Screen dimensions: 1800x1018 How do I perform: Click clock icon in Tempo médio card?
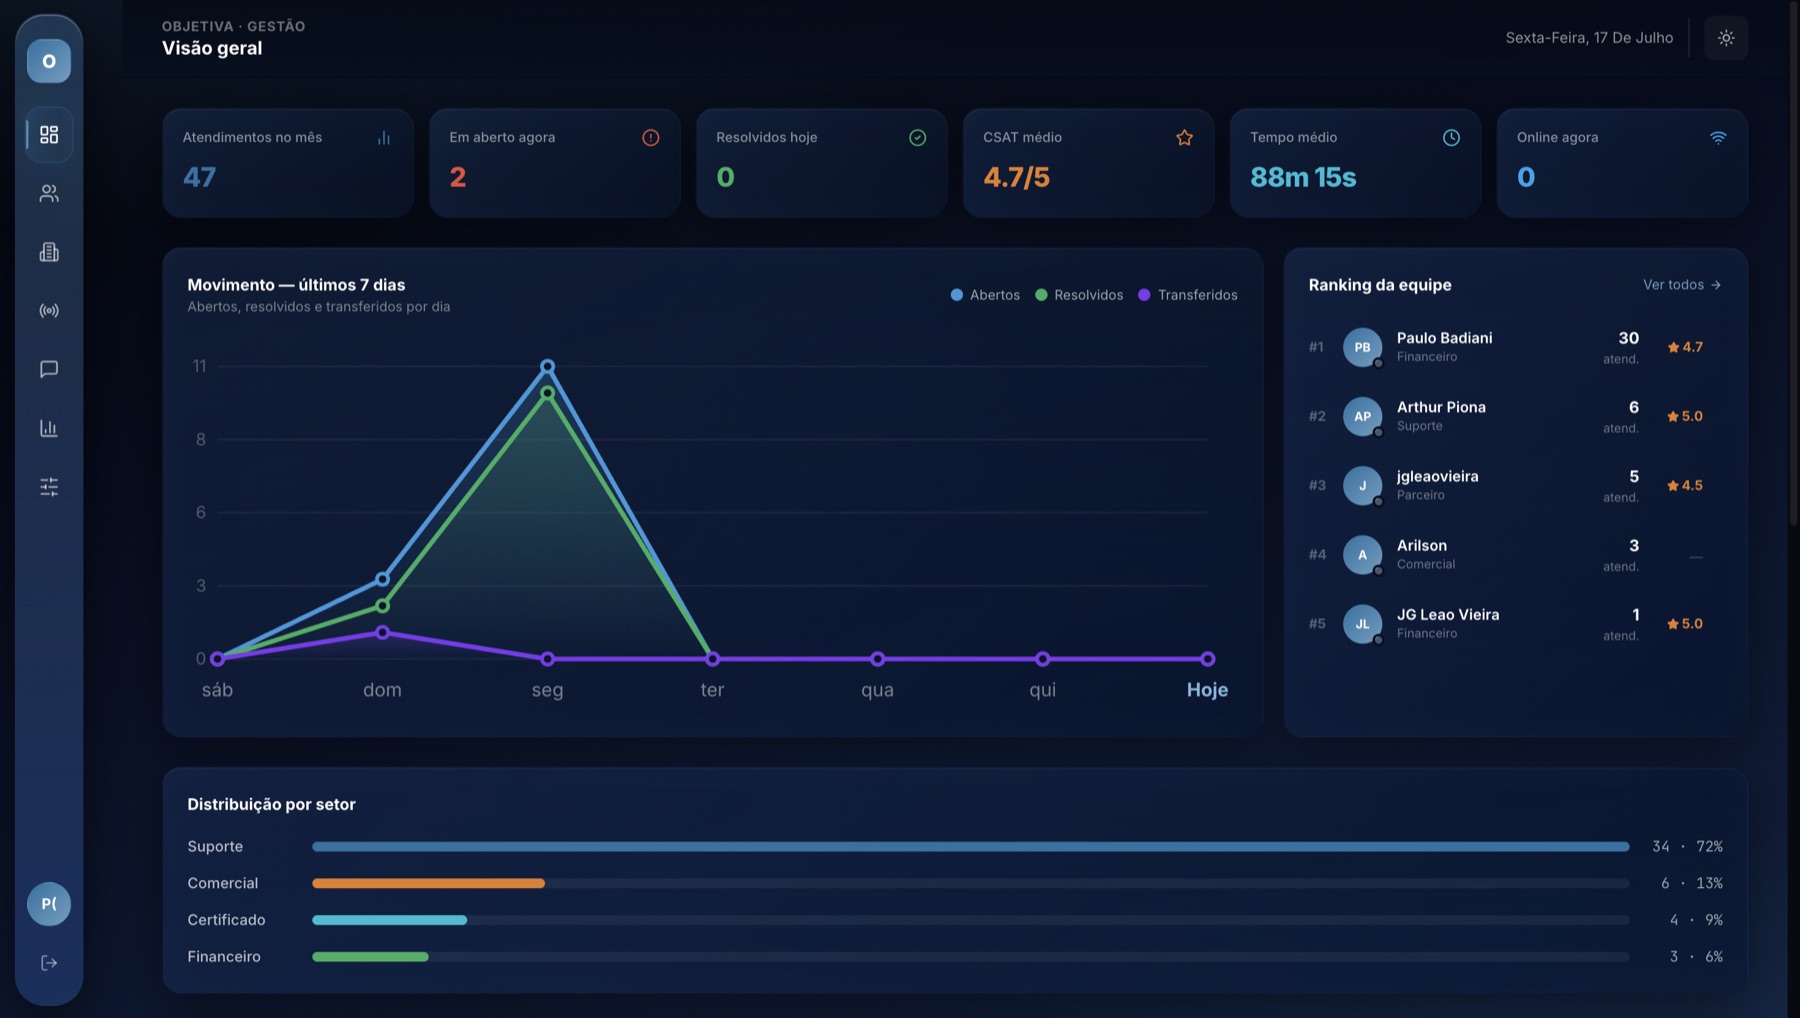coord(1452,138)
